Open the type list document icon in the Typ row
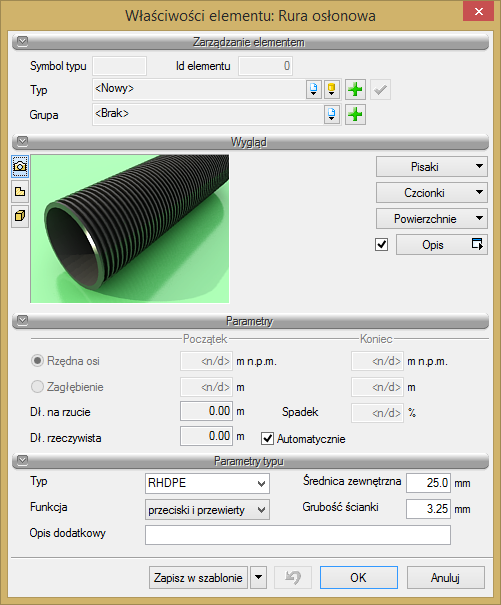The height and width of the screenshot is (605, 501). click(x=314, y=89)
